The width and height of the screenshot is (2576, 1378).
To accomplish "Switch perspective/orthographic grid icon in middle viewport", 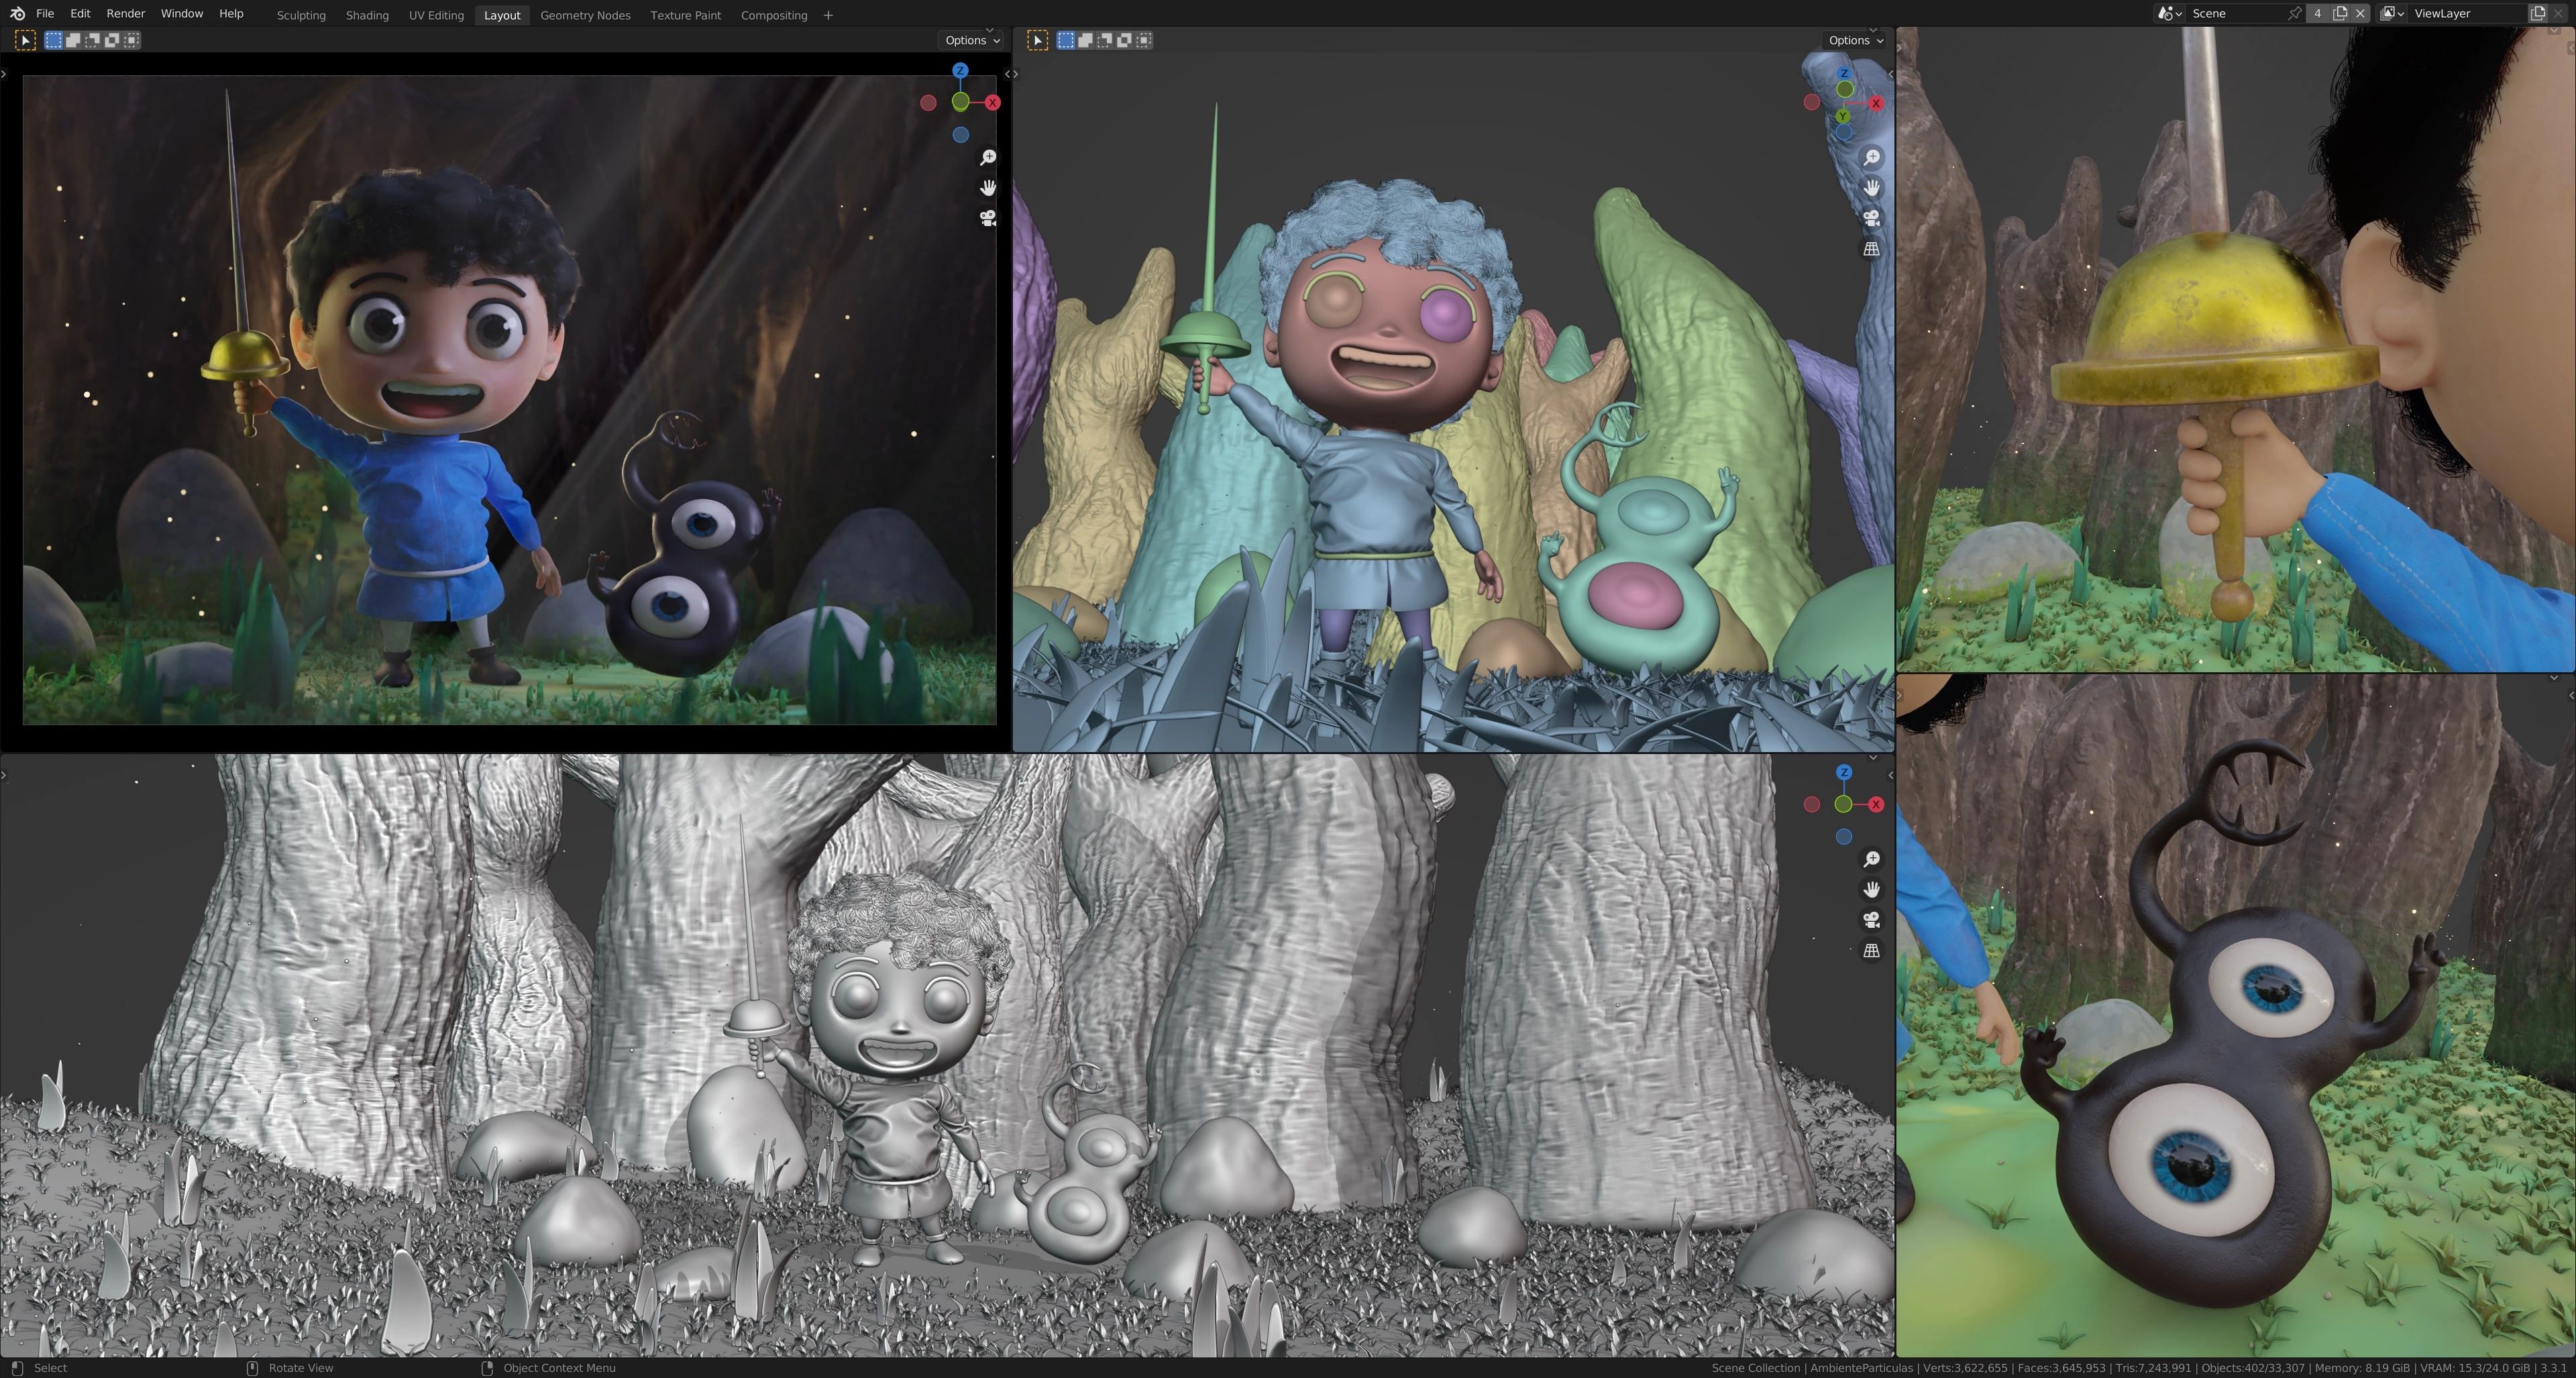I will (1871, 249).
